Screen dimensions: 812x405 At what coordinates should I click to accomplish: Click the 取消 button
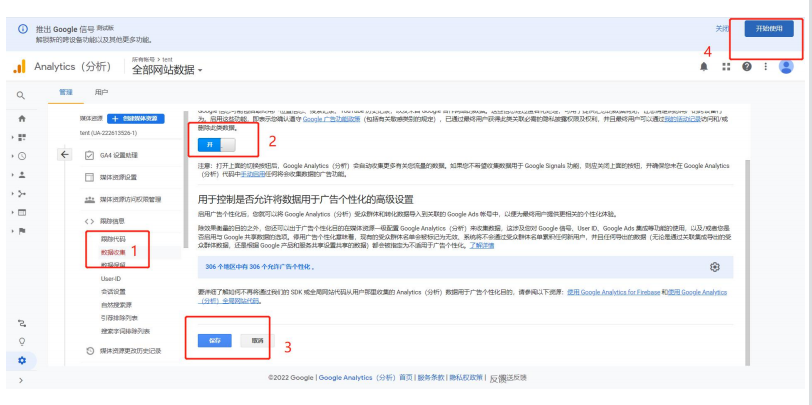coord(257,340)
